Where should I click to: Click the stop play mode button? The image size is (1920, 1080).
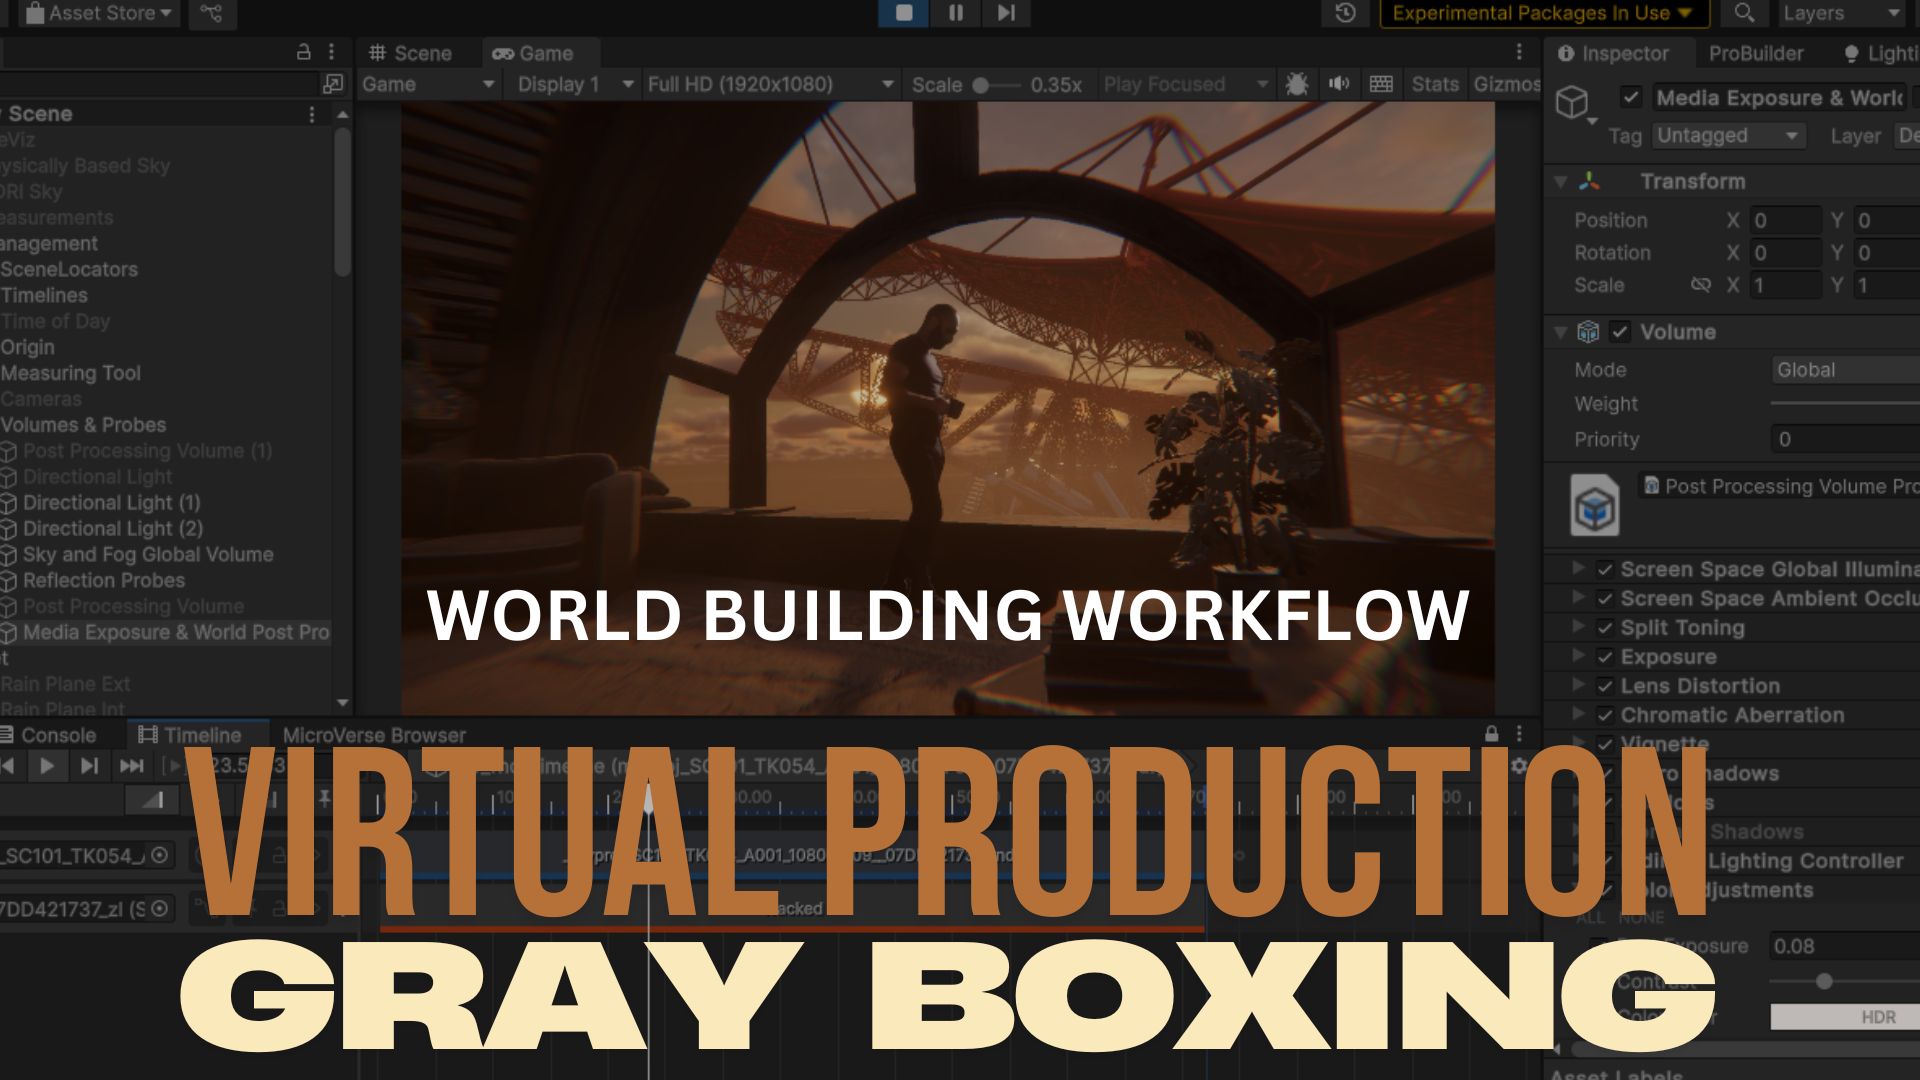pyautogui.click(x=904, y=13)
